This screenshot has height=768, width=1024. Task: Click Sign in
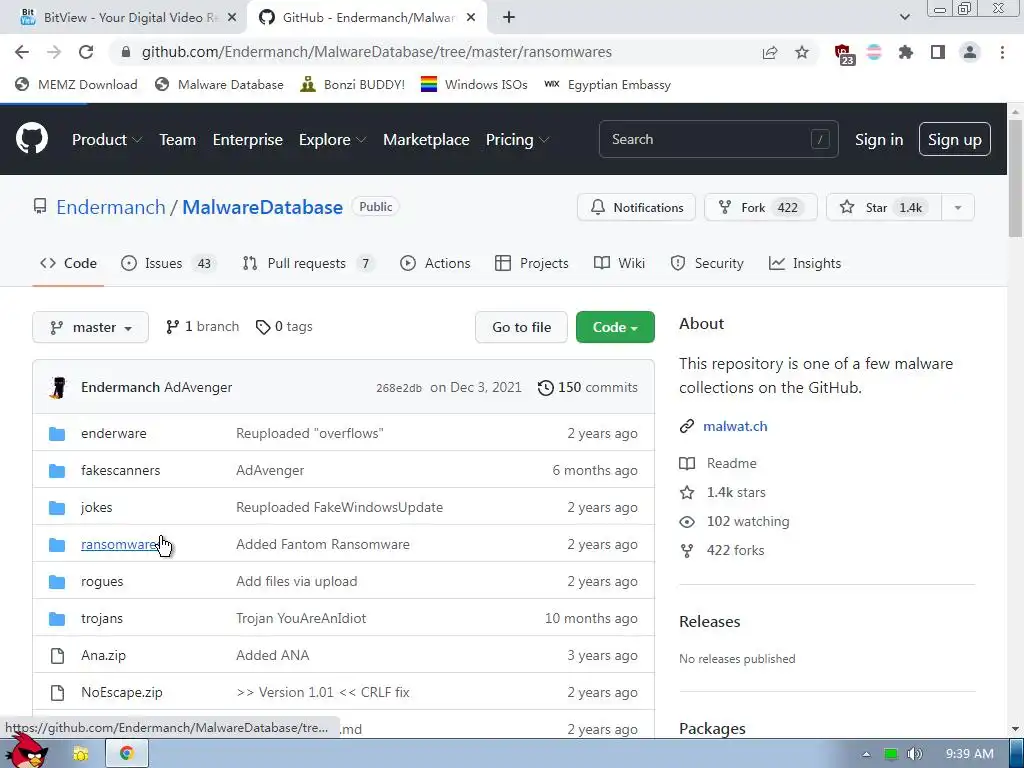pos(879,140)
